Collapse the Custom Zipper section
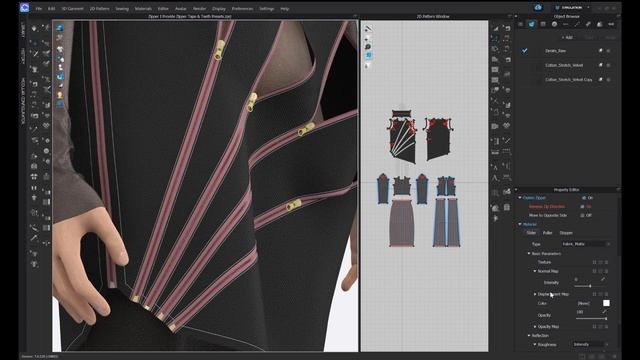Image resolution: width=640 pixels, height=360 pixels. click(x=520, y=198)
